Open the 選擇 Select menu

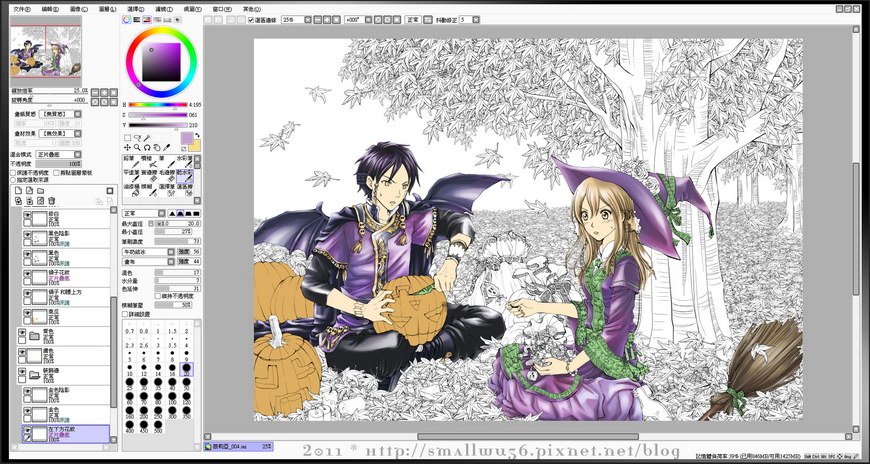click(x=135, y=9)
